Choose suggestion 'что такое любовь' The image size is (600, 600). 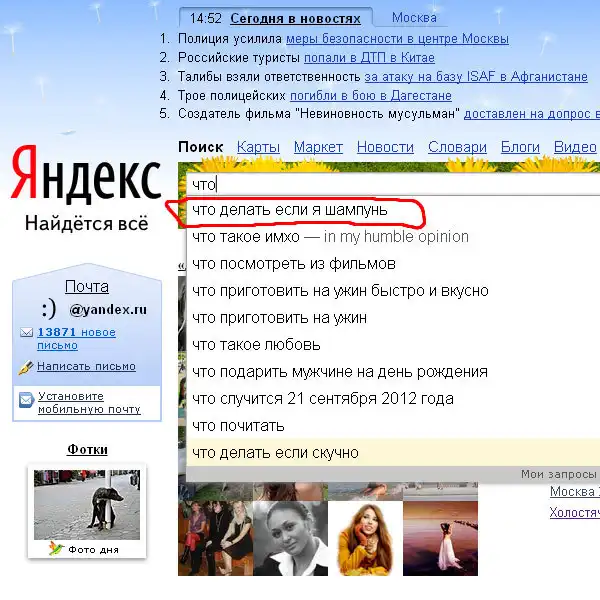pos(256,345)
